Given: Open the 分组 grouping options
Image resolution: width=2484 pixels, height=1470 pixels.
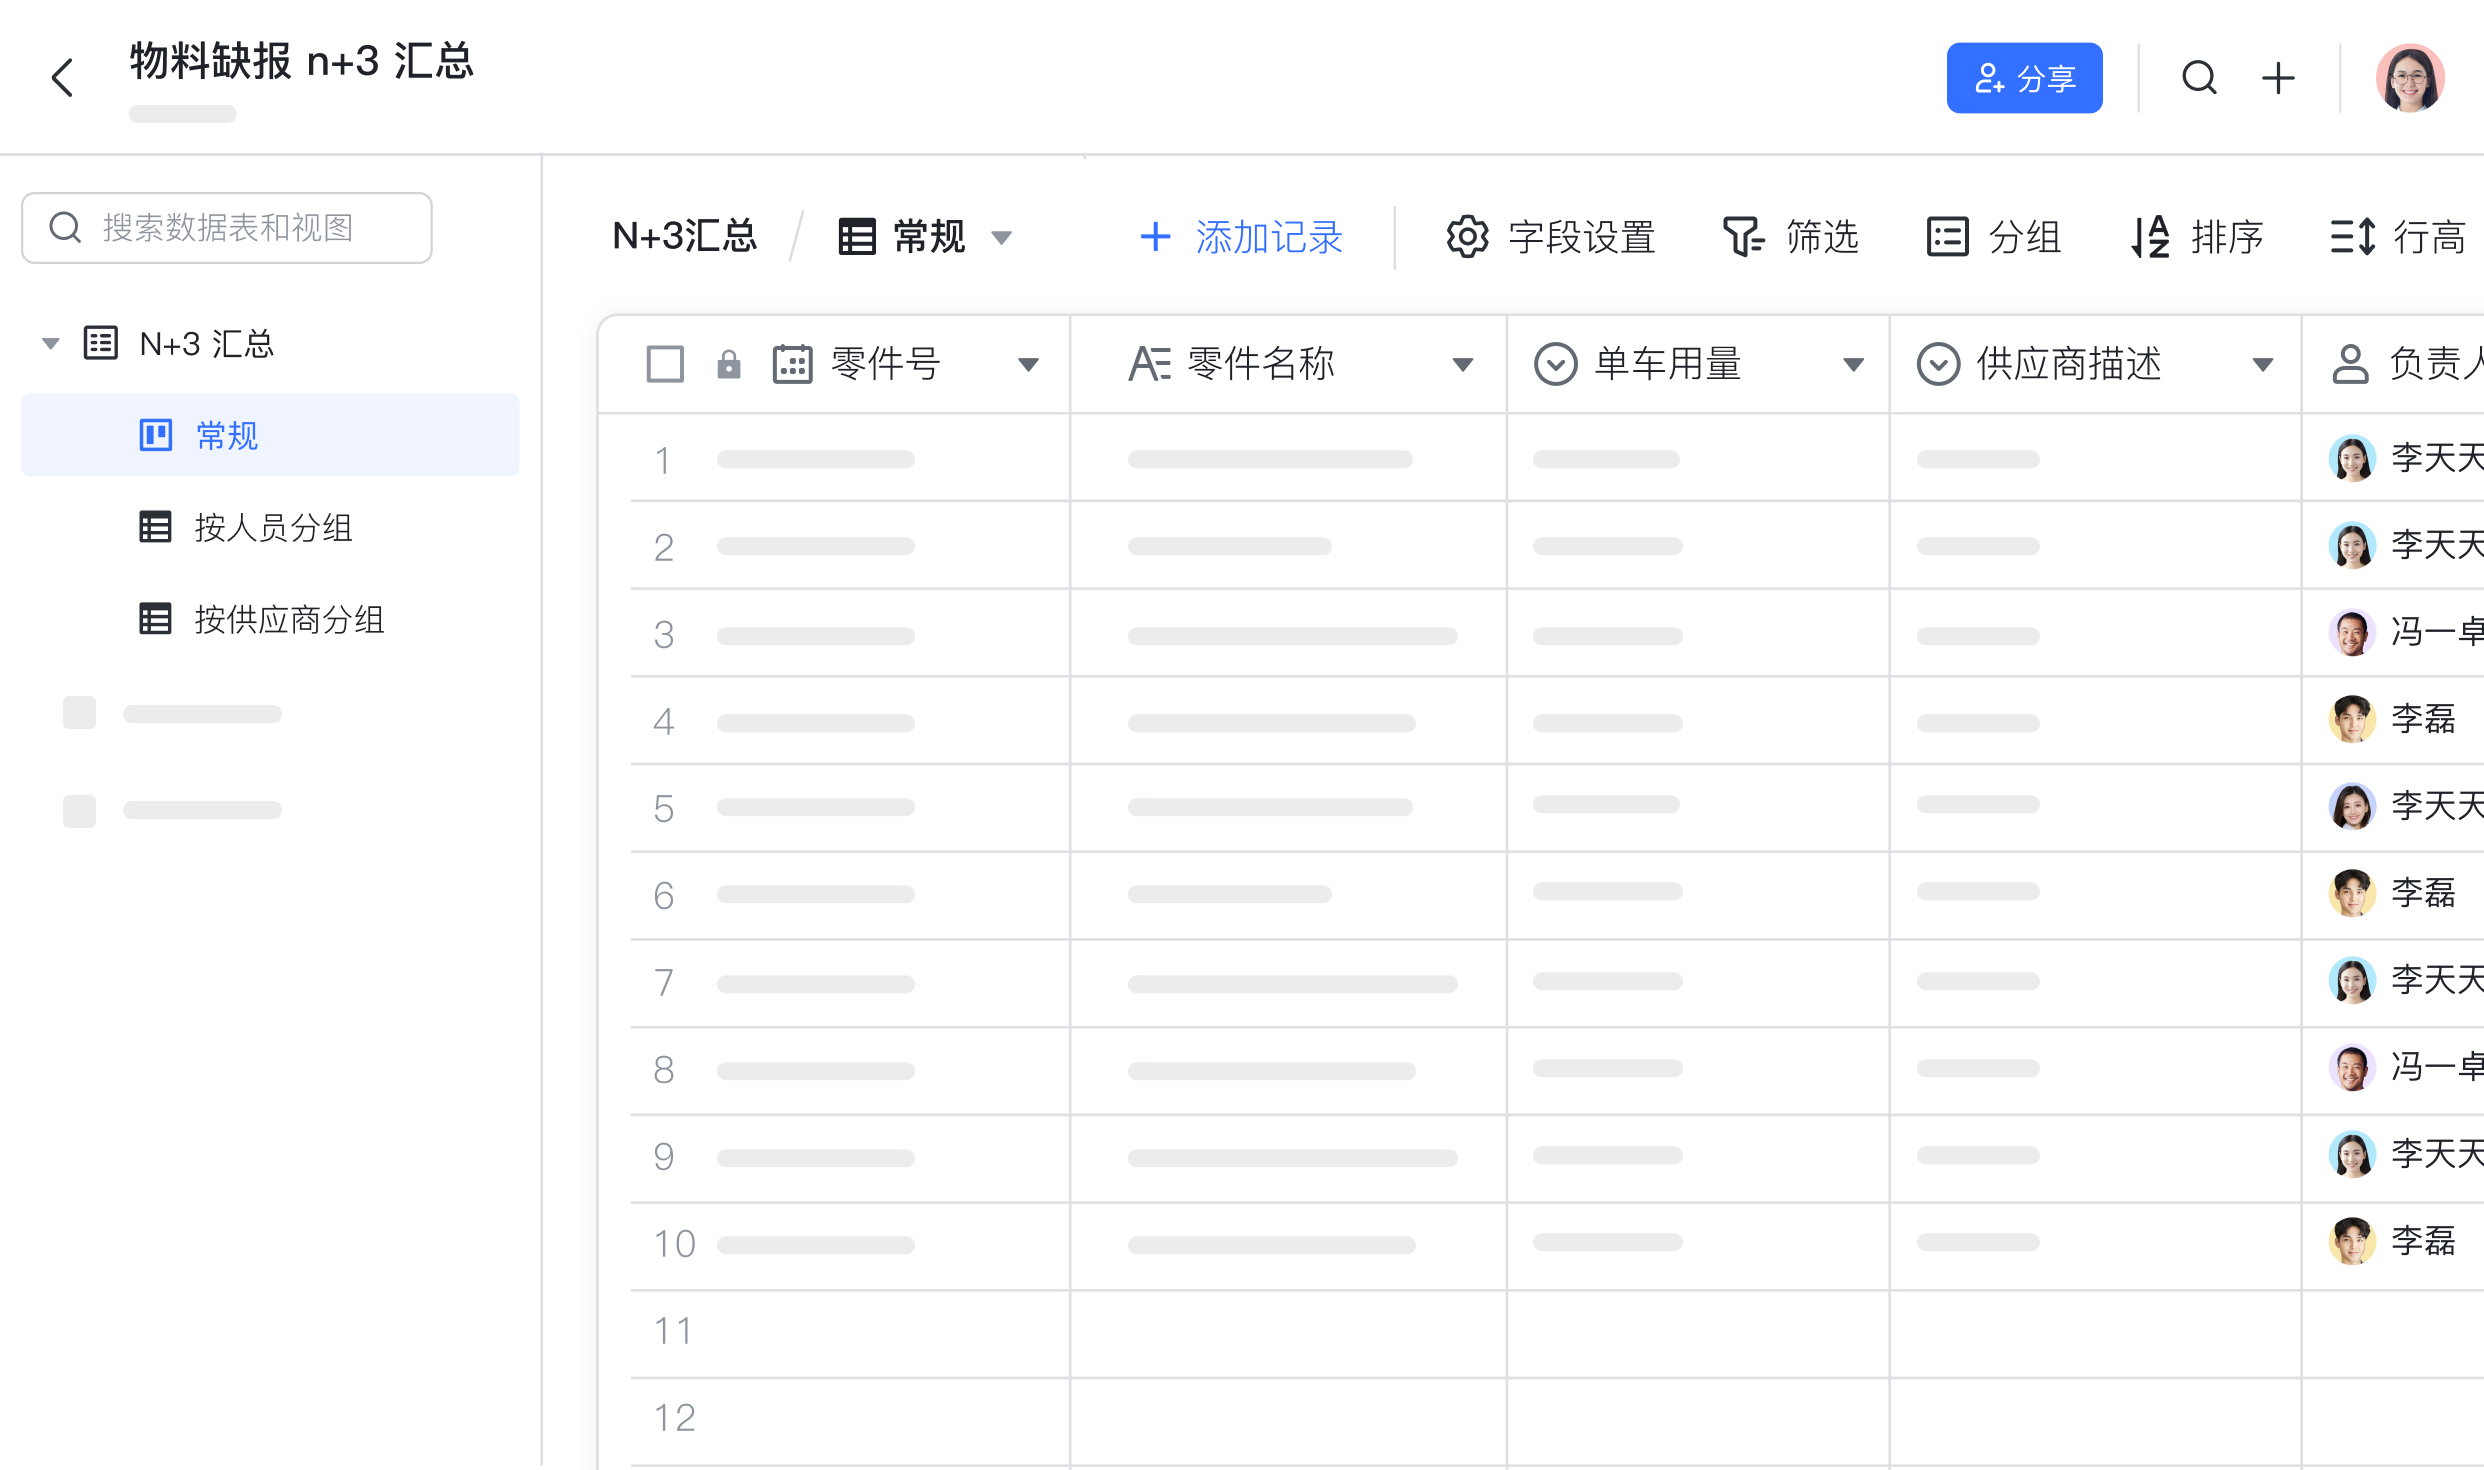Looking at the screenshot, I should 1994,237.
